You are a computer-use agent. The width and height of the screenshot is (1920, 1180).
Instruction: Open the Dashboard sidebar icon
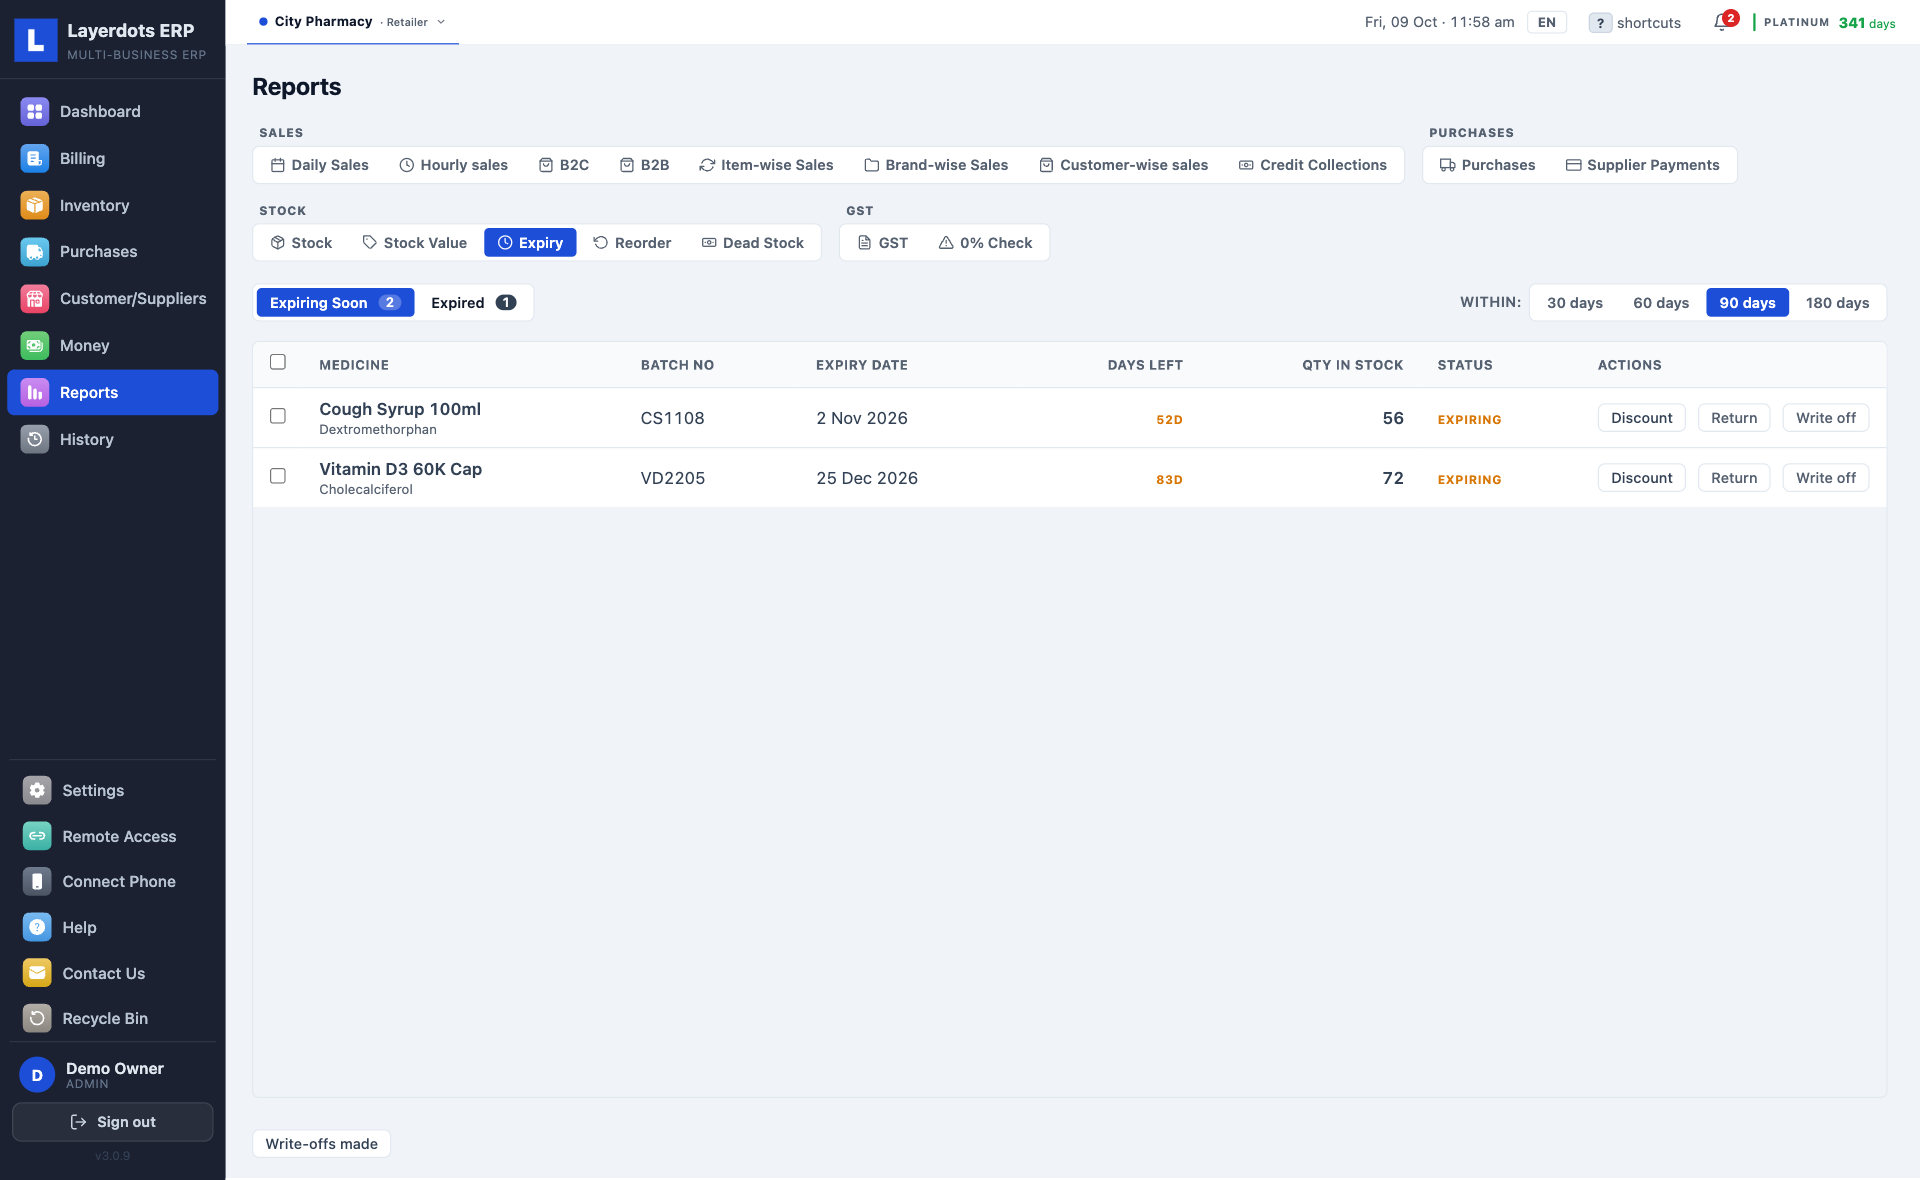click(x=35, y=112)
